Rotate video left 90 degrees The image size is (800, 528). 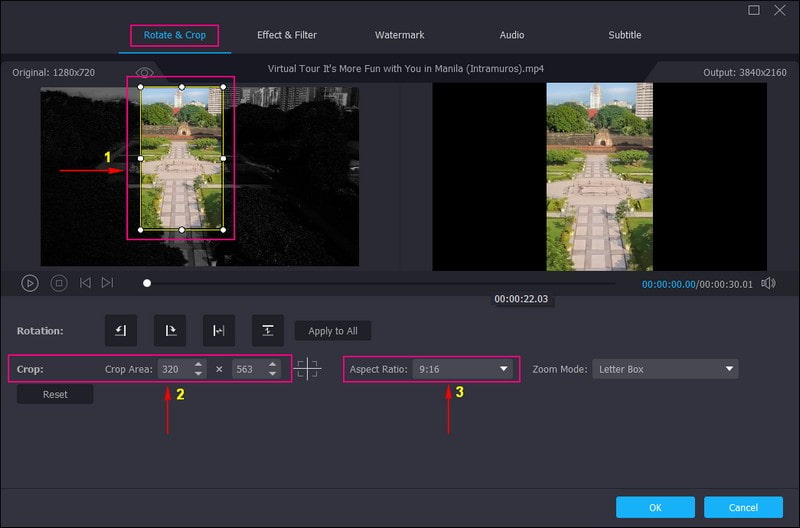tap(121, 331)
